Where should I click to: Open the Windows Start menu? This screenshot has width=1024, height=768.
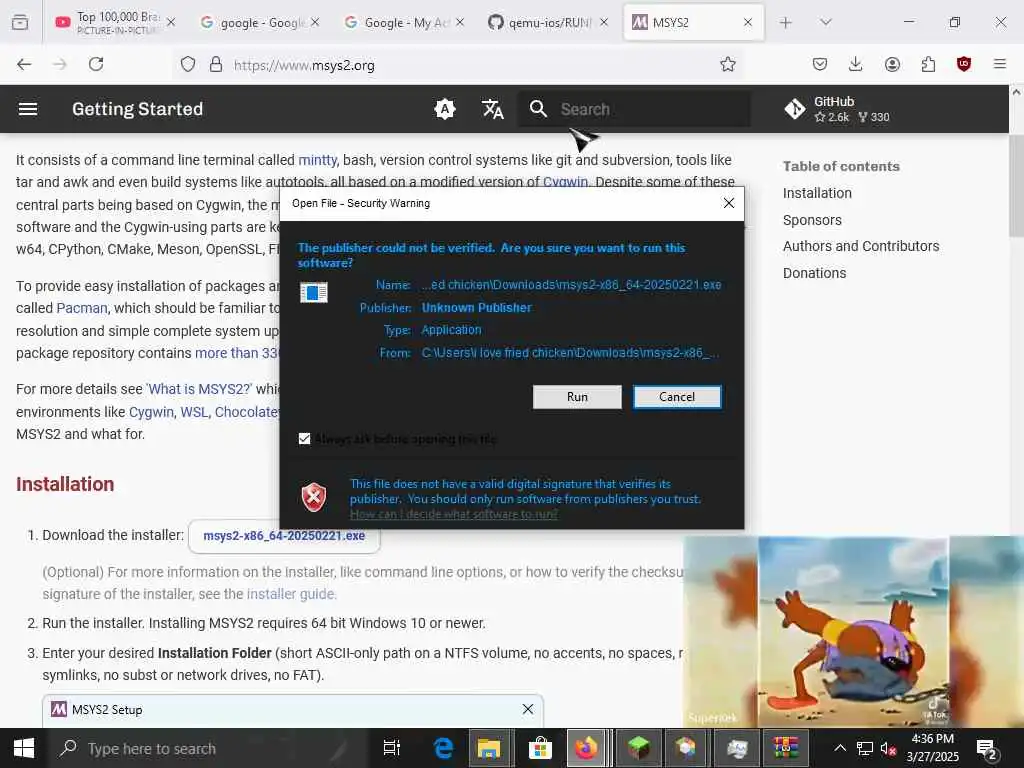[x=24, y=748]
